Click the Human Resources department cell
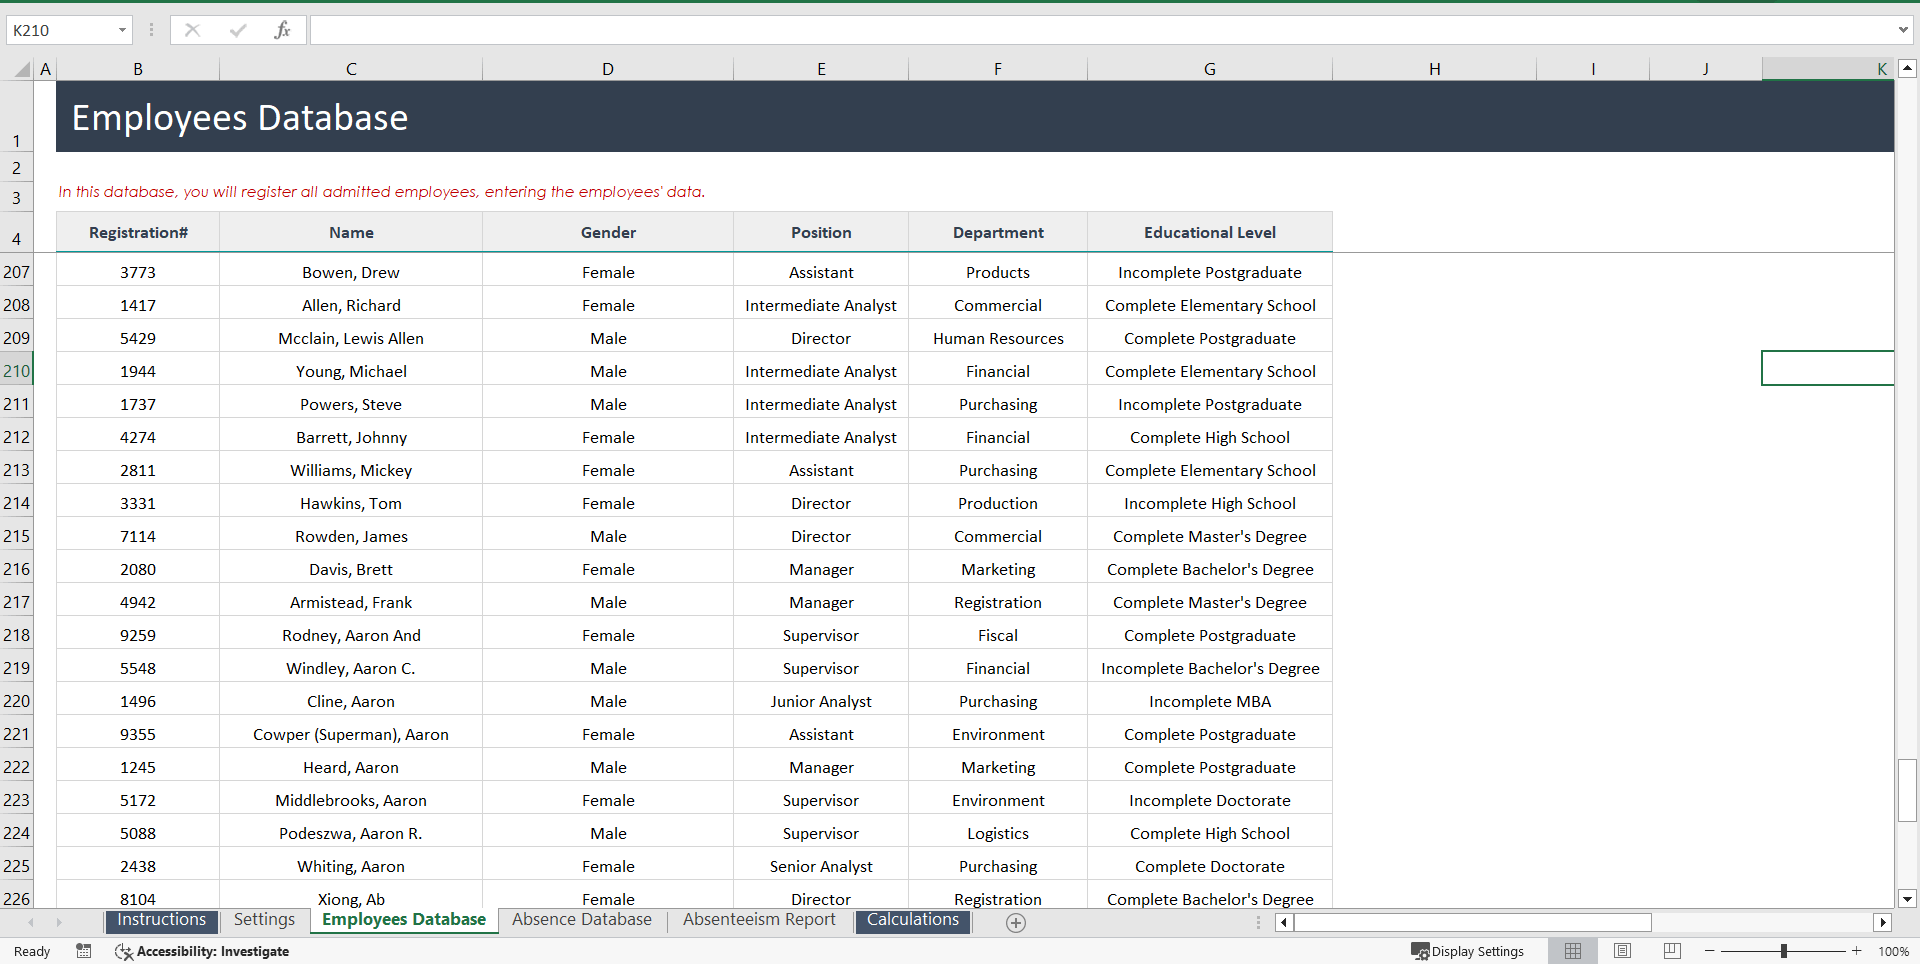 998,338
